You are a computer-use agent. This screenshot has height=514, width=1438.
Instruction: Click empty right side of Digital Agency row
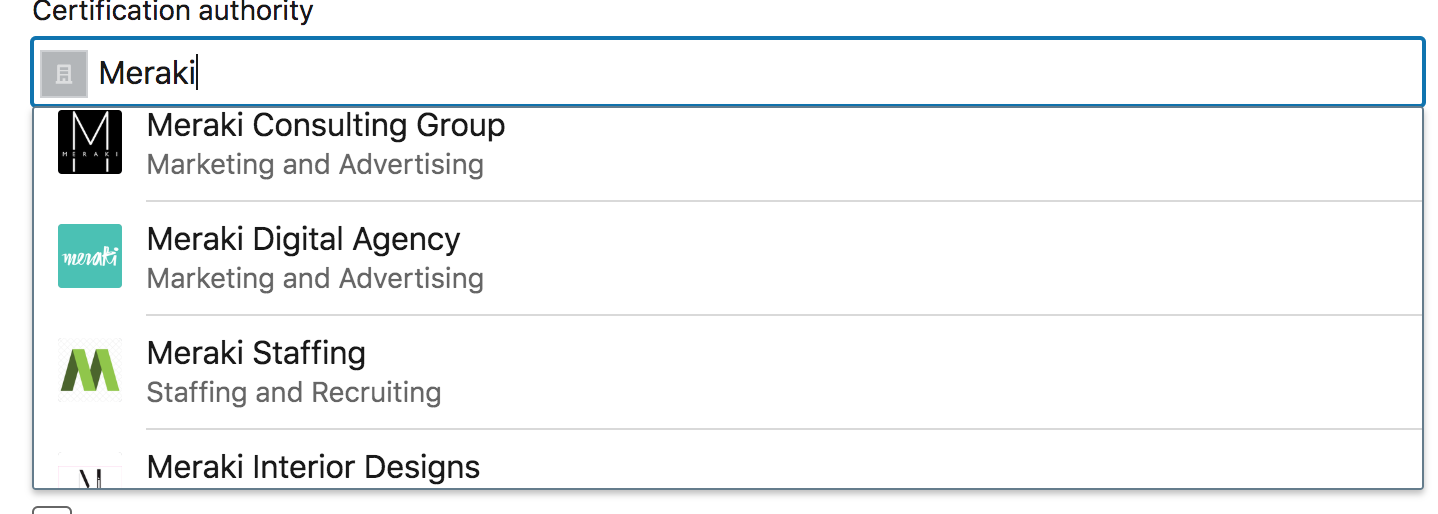point(1000,257)
